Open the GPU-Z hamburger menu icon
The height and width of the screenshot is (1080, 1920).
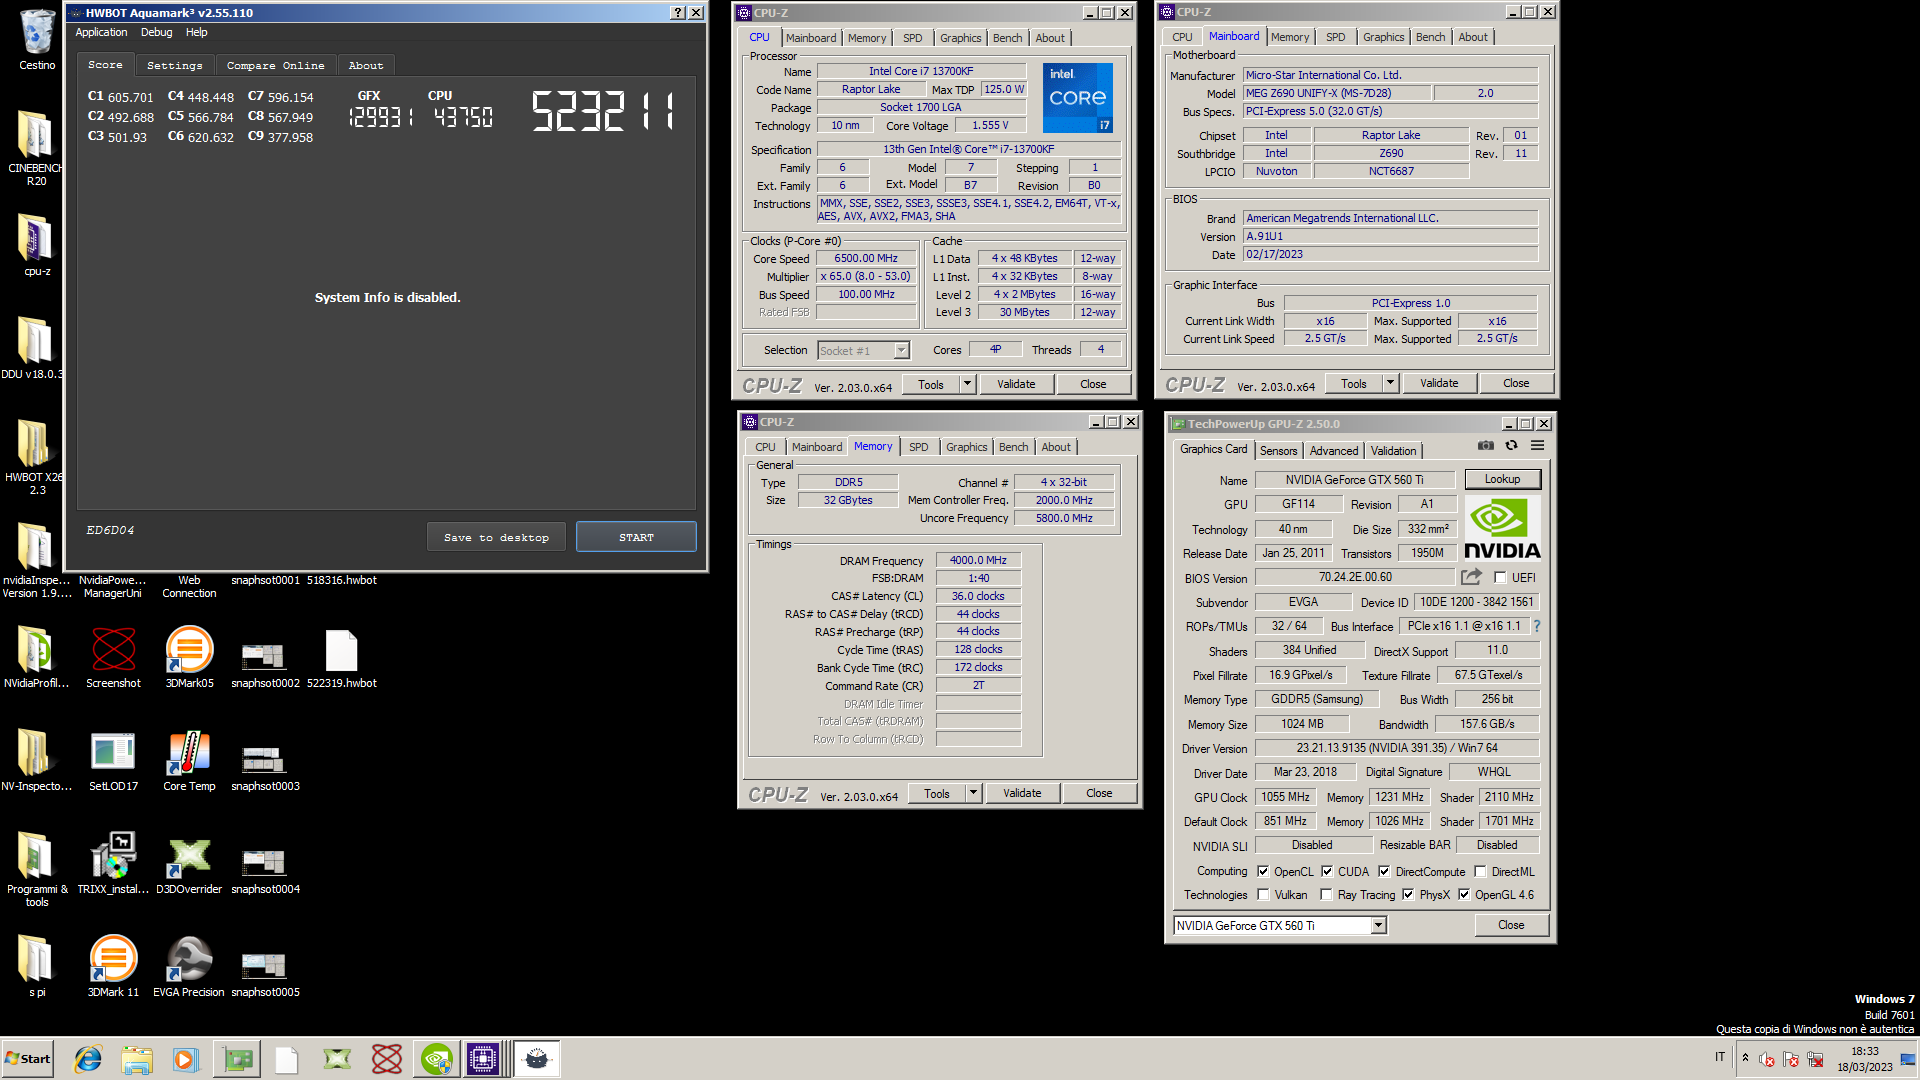(x=1537, y=446)
